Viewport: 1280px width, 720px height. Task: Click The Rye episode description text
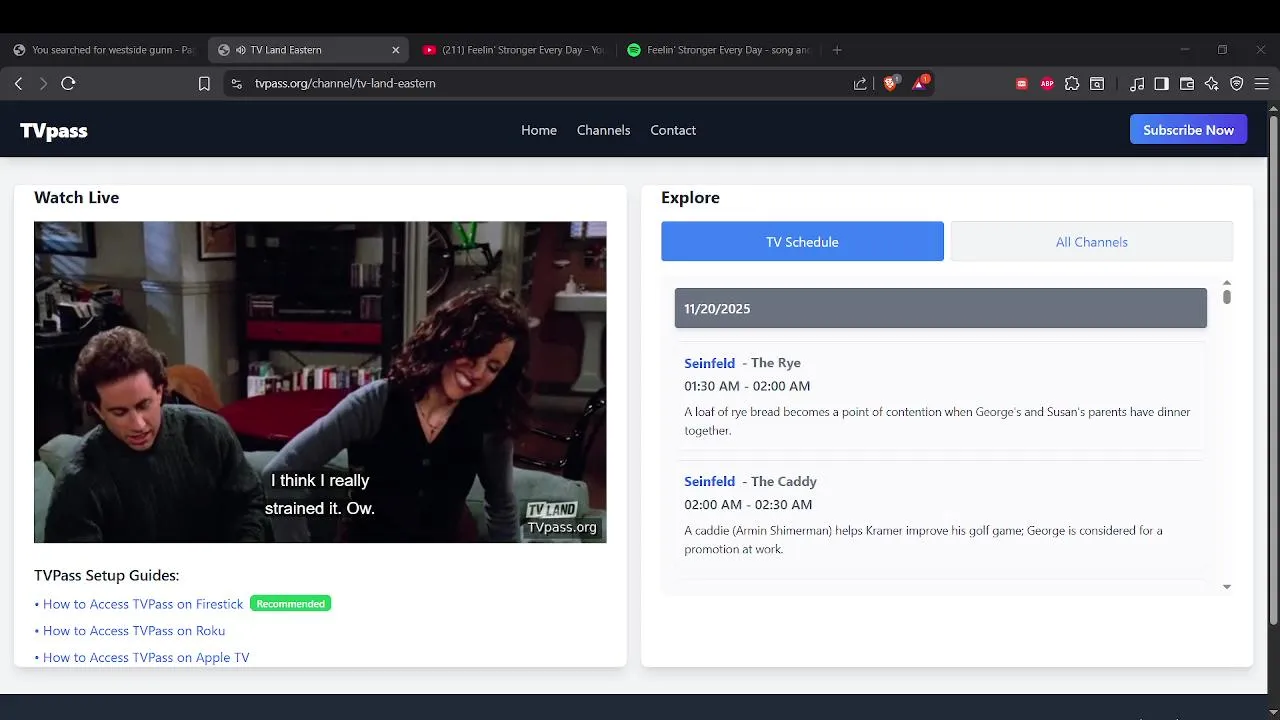[937, 421]
